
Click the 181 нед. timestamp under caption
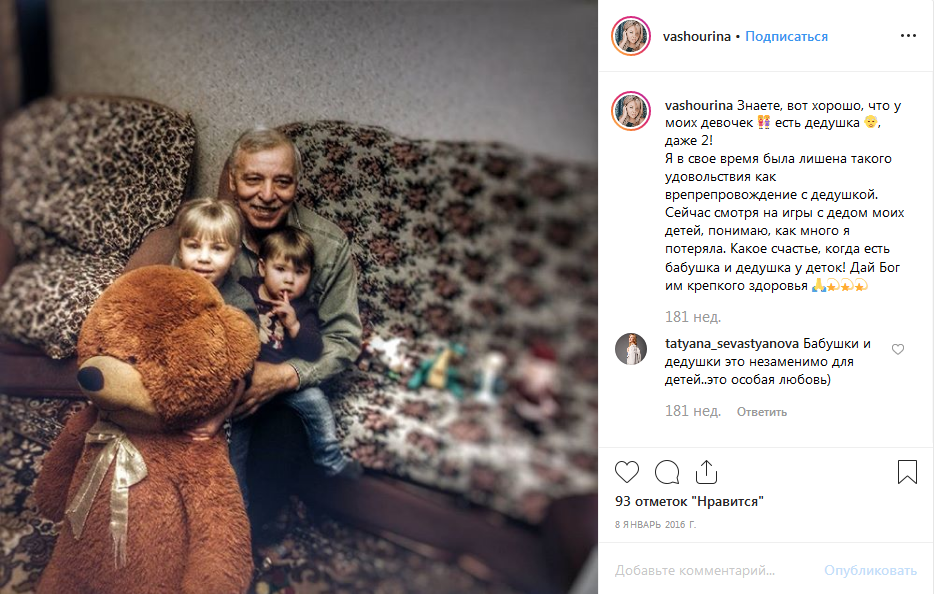(693, 317)
